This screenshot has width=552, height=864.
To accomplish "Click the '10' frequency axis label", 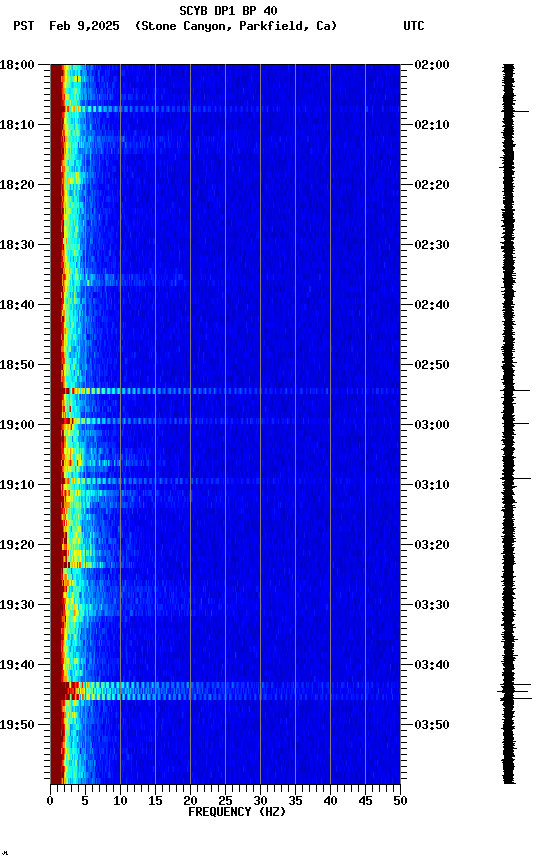I will 120,801.
